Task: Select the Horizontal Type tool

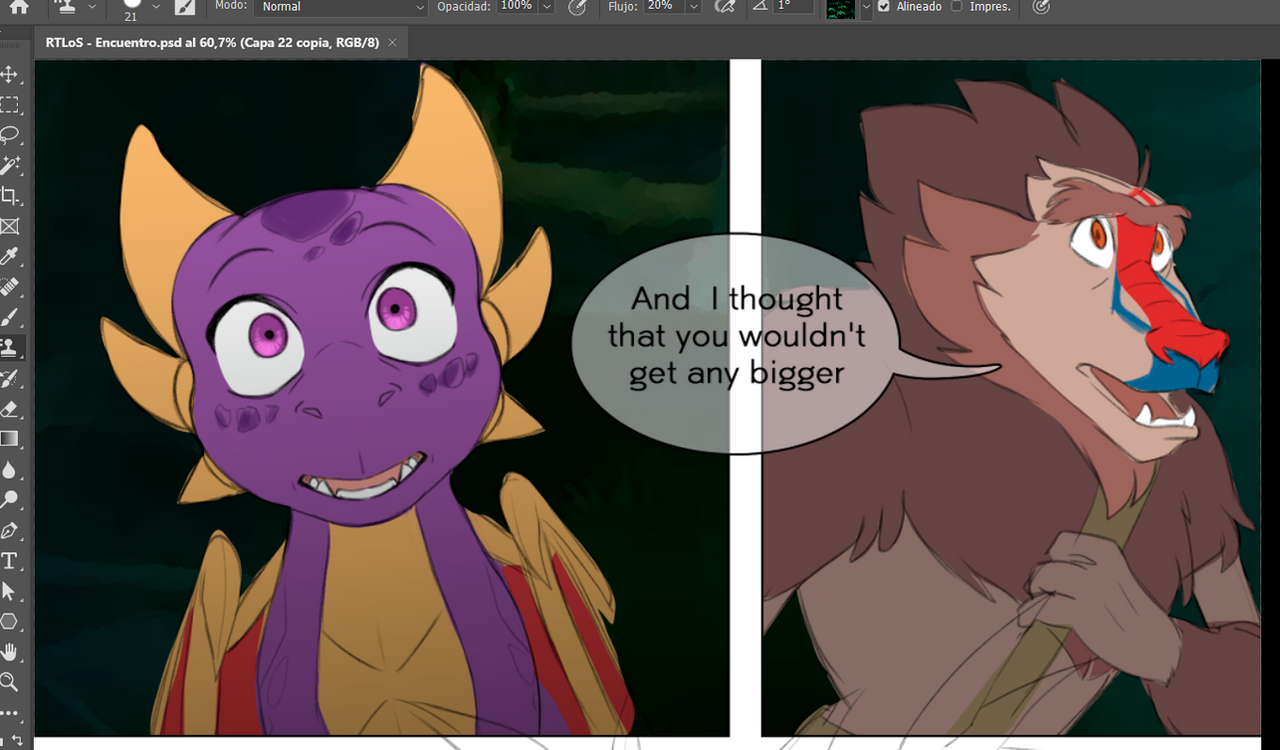Action: pyautogui.click(x=10, y=560)
